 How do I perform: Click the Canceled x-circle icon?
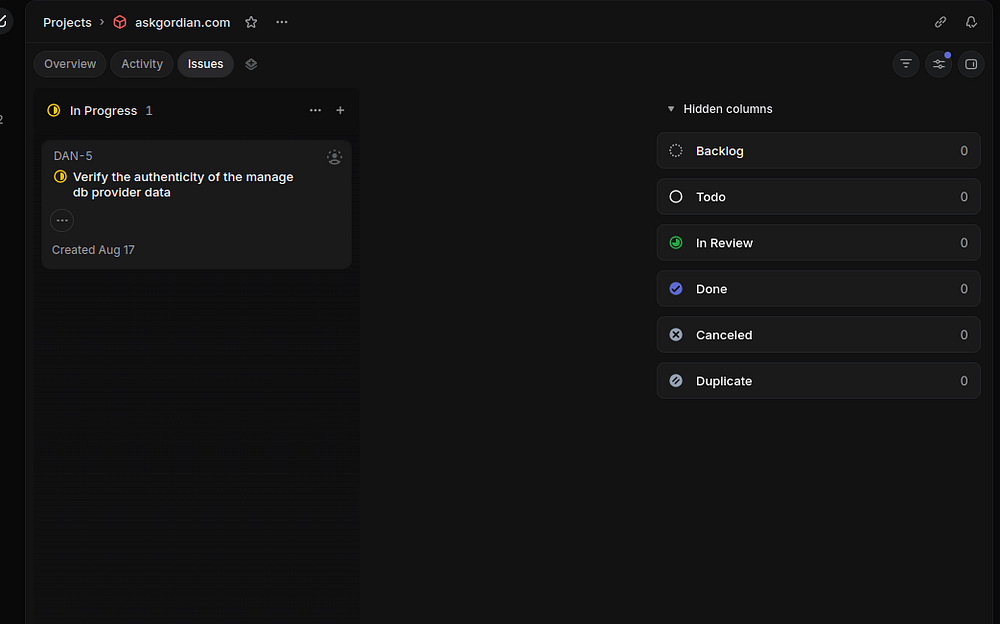point(676,334)
